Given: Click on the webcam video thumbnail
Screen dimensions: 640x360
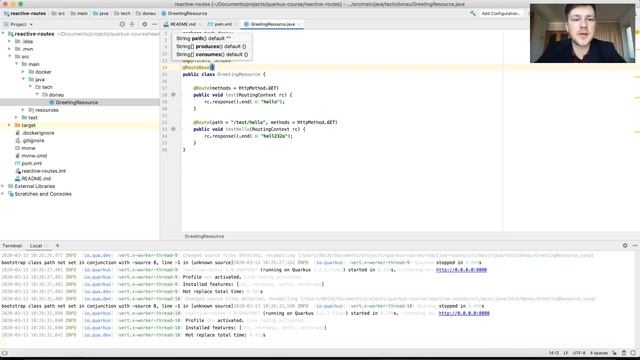Looking at the screenshot, I should click(582, 33).
